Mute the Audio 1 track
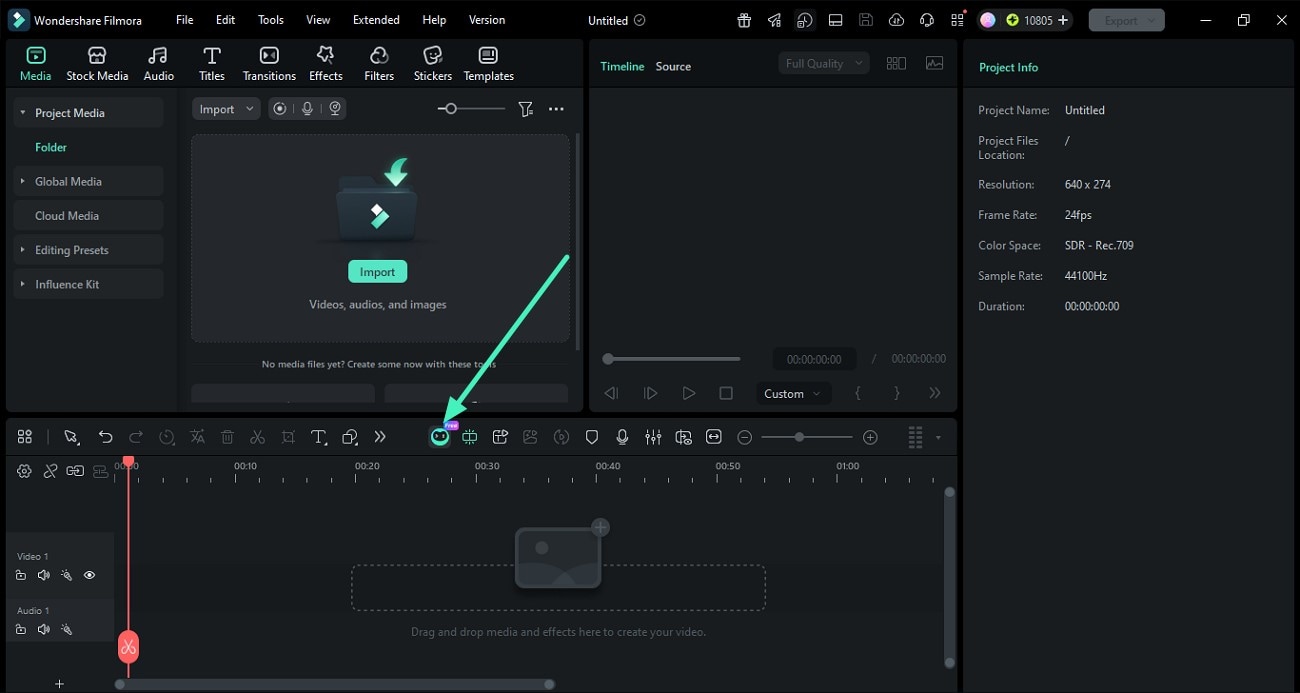 point(43,629)
